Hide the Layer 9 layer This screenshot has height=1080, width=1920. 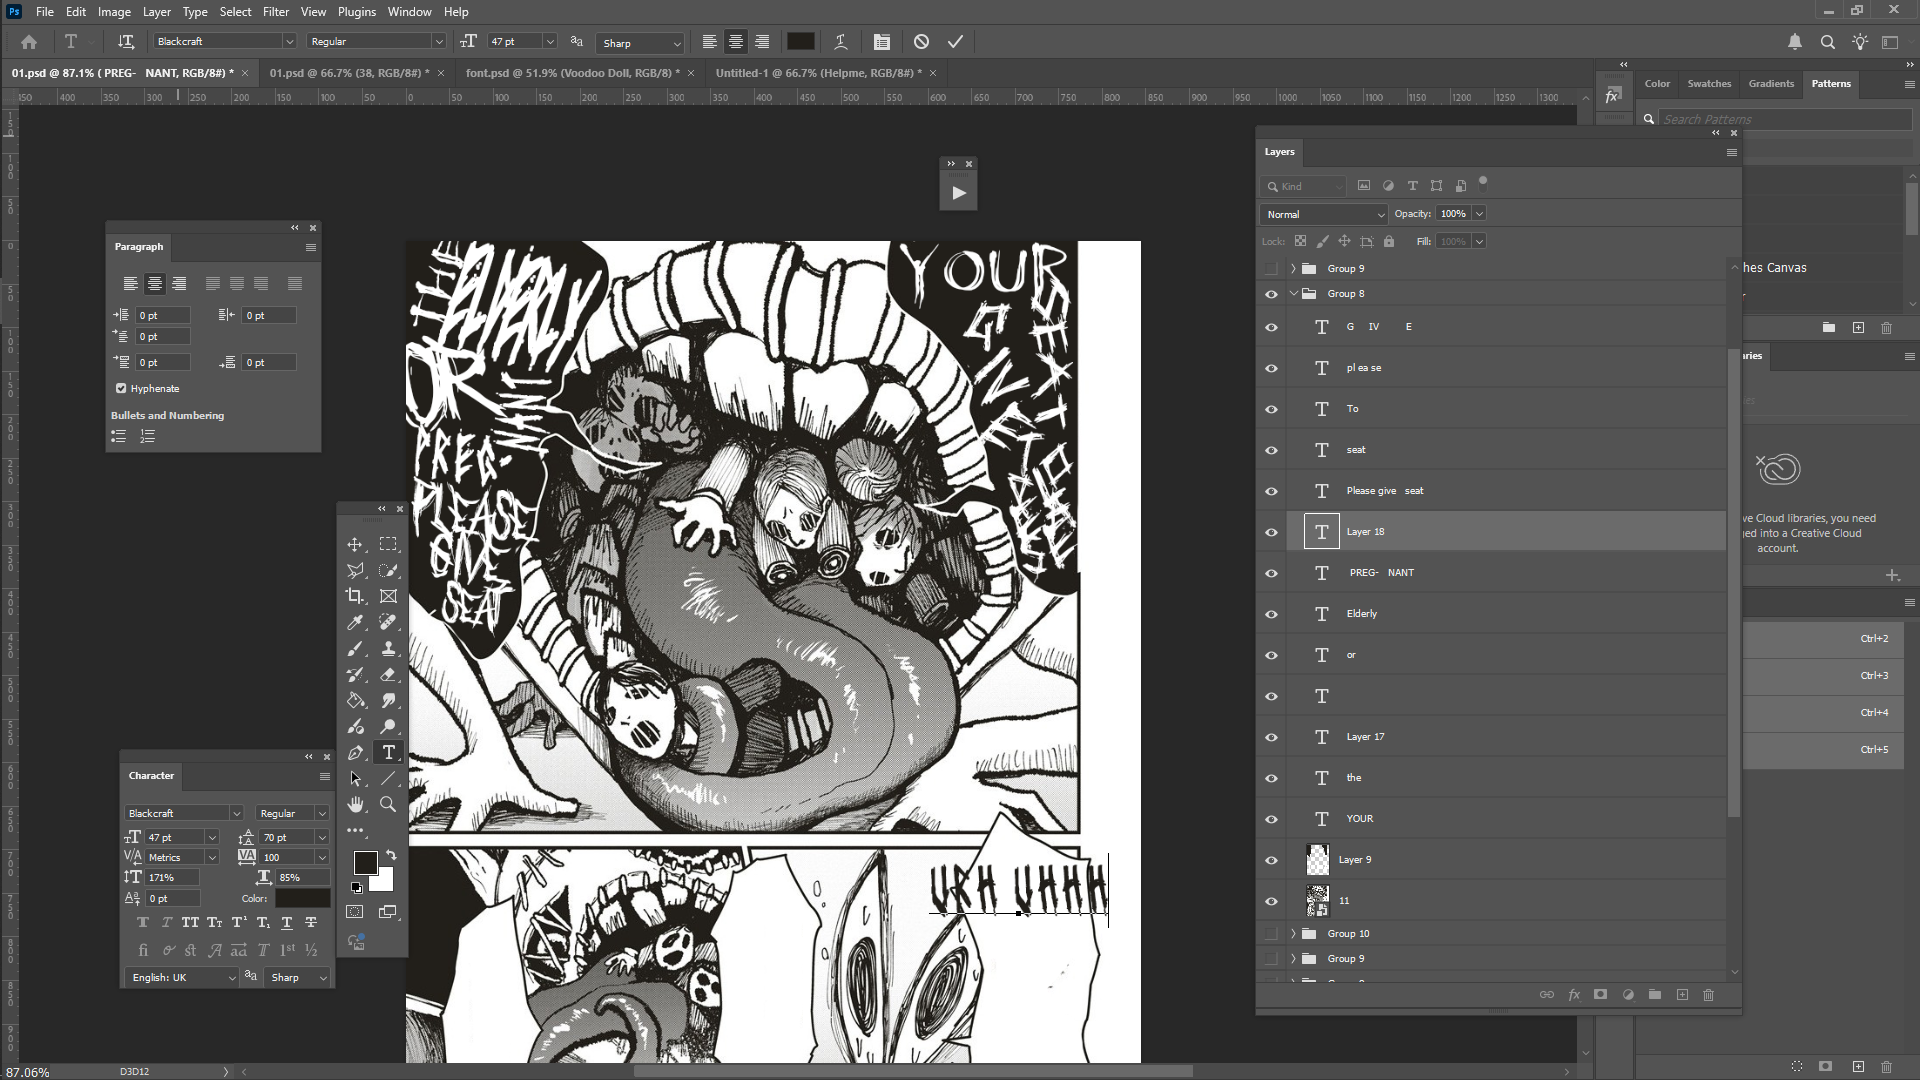point(1271,860)
